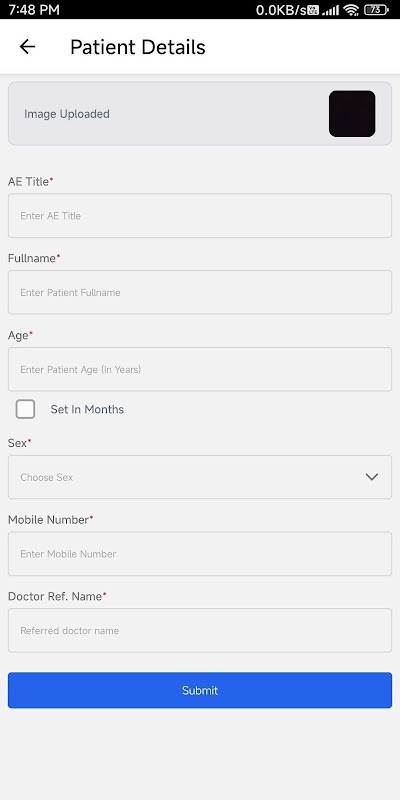This screenshot has height=800, width=400.
Task: Tap the mobile signal bars icon
Action: click(331, 10)
